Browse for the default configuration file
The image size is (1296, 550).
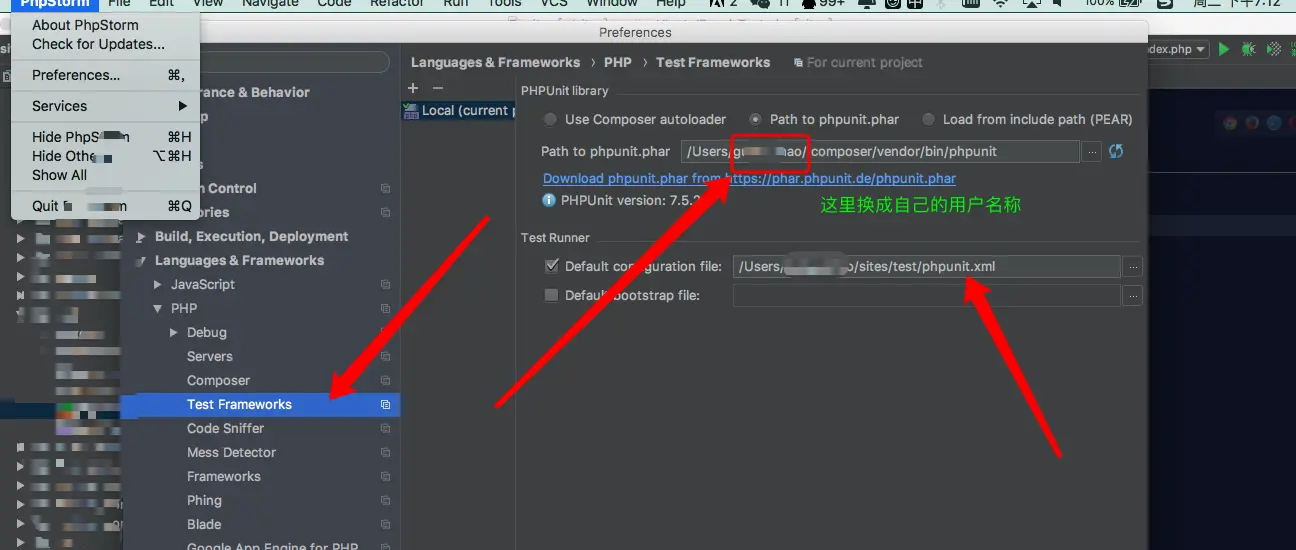click(1132, 267)
